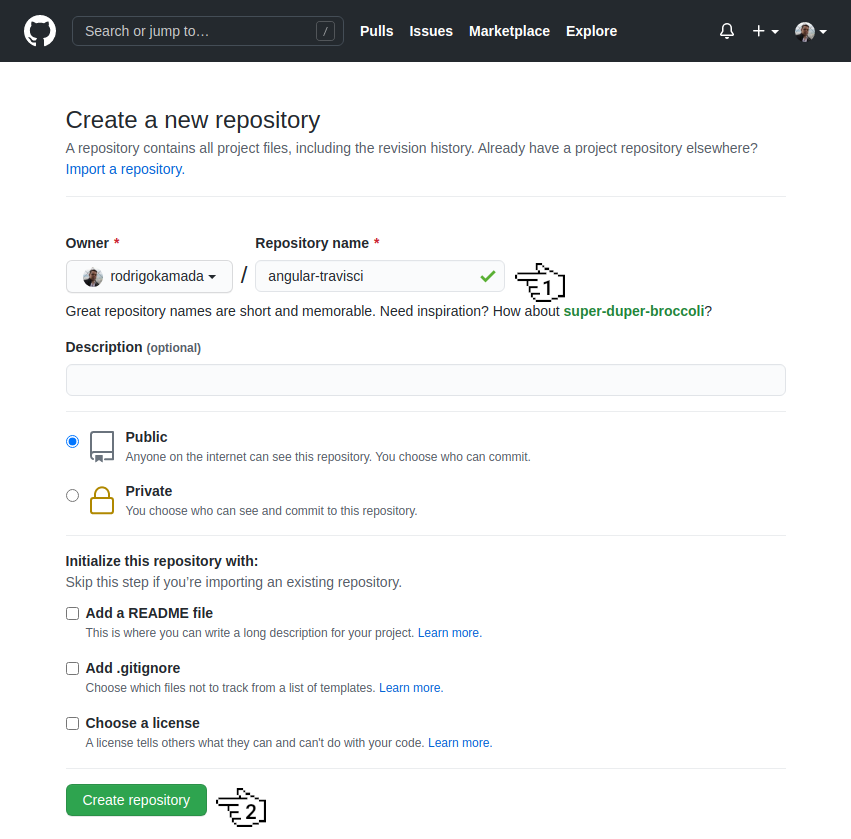The image size is (851, 839).
Task: Expand the user profile avatar menu
Action: coord(810,31)
